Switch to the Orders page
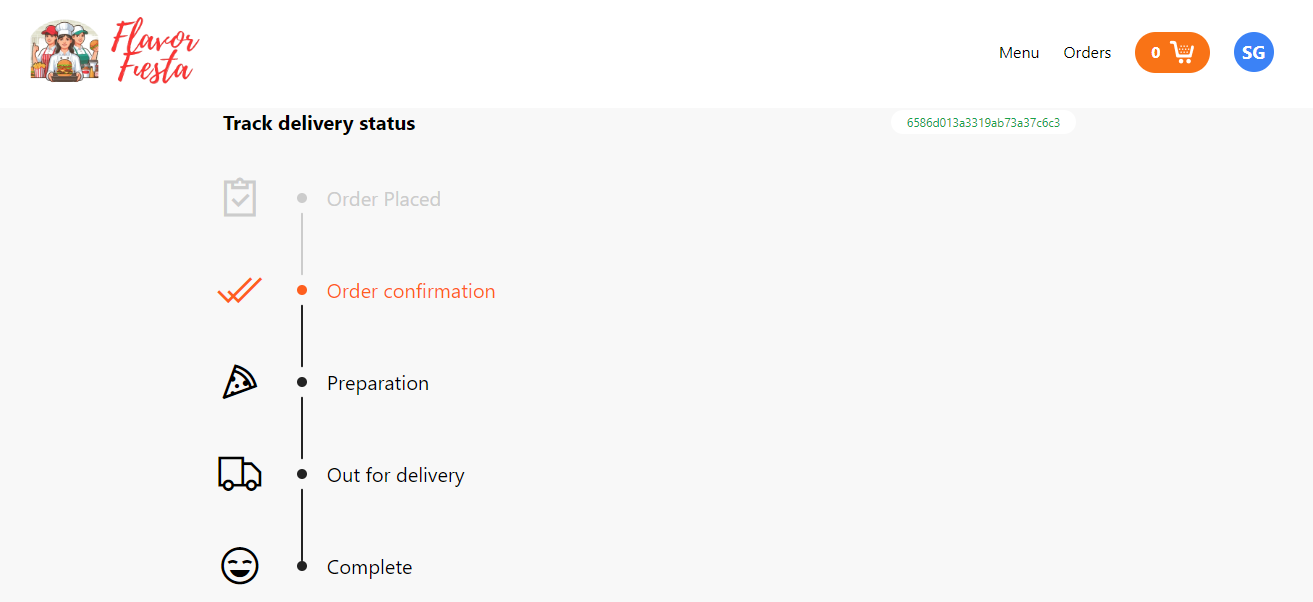The height and width of the screenshot is (602, 1313). [1087, 52]
